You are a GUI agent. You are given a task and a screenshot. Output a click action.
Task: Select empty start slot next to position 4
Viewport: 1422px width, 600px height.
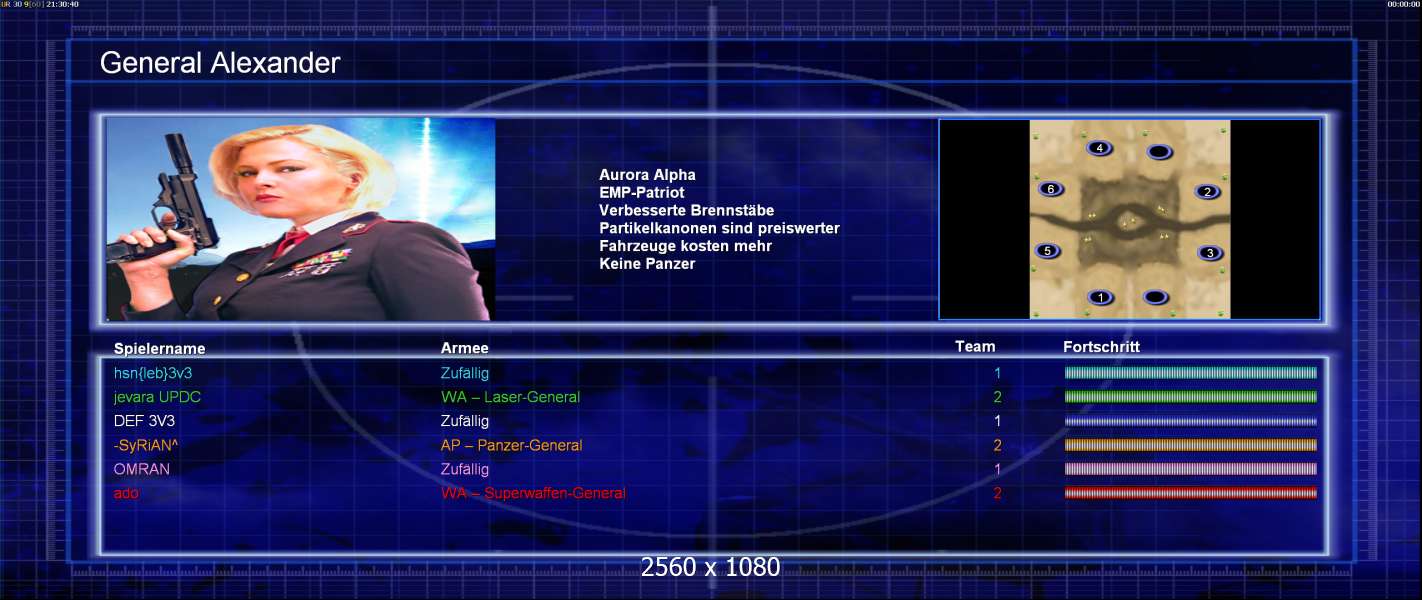click(x=1159, y=151)
